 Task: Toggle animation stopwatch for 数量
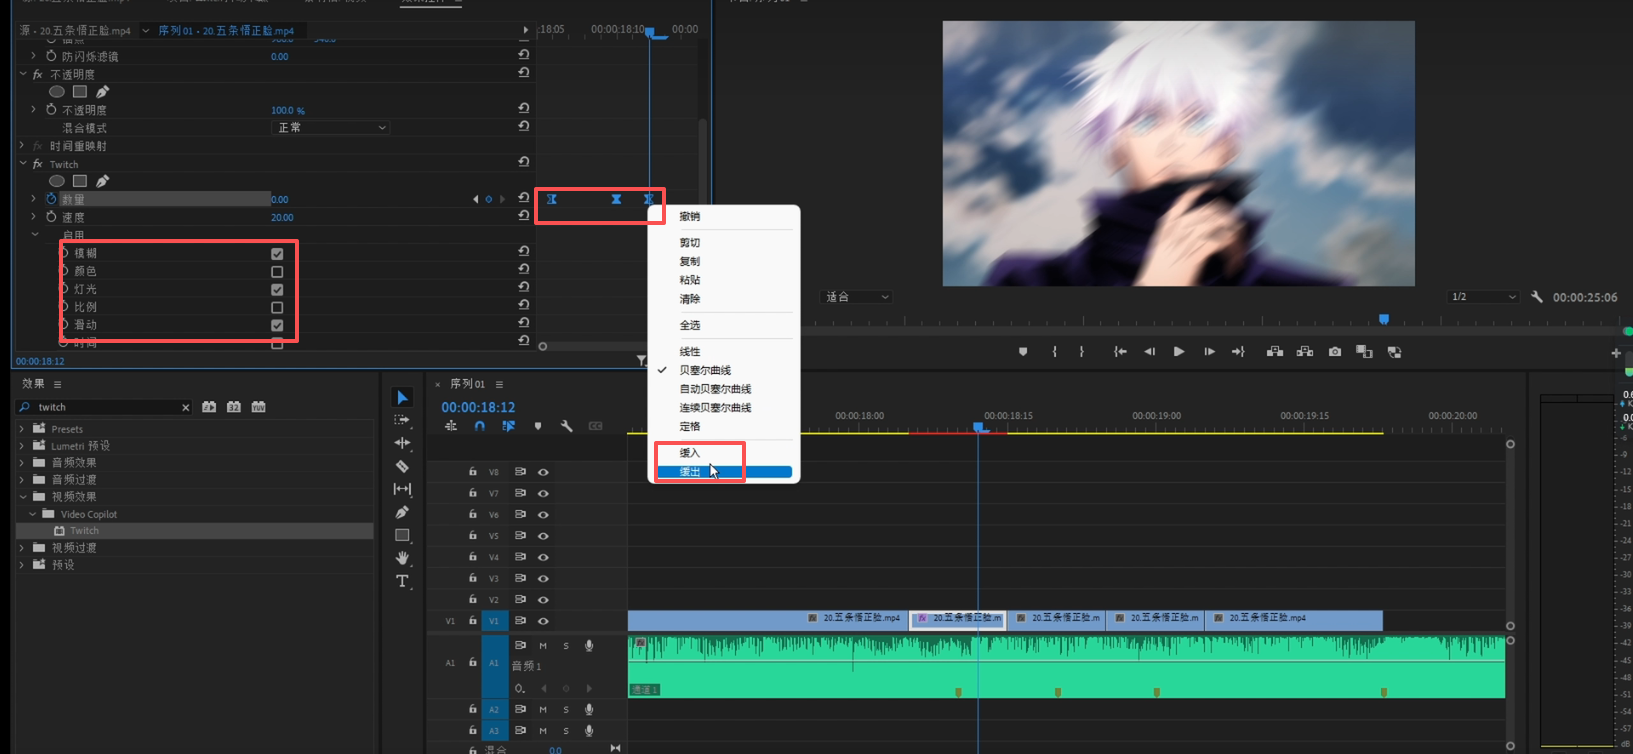tap(51, 199)
